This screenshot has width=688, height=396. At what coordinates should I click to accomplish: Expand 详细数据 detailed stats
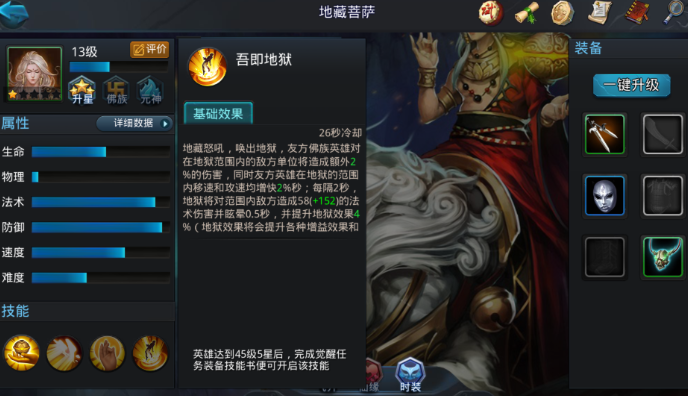134,123
